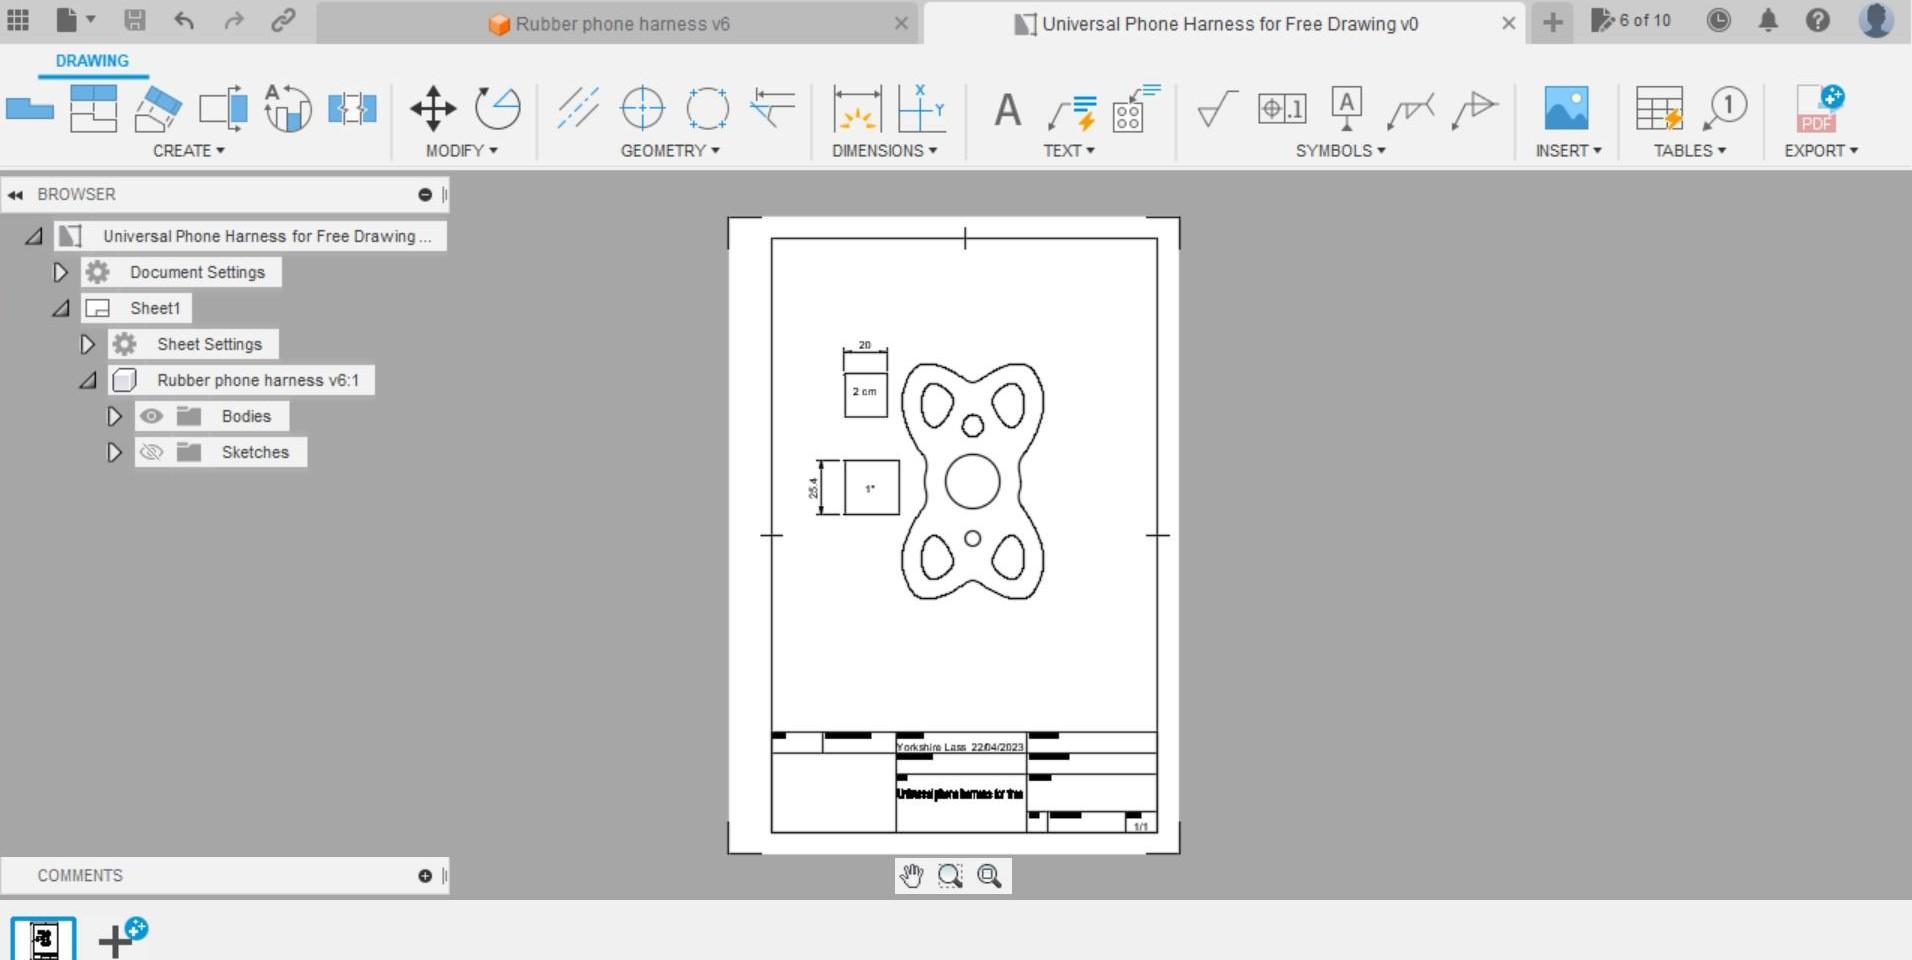The image size is (1912, 960).
Task: Add a new sheet with plus icon
Action: (x=123, y=938)
